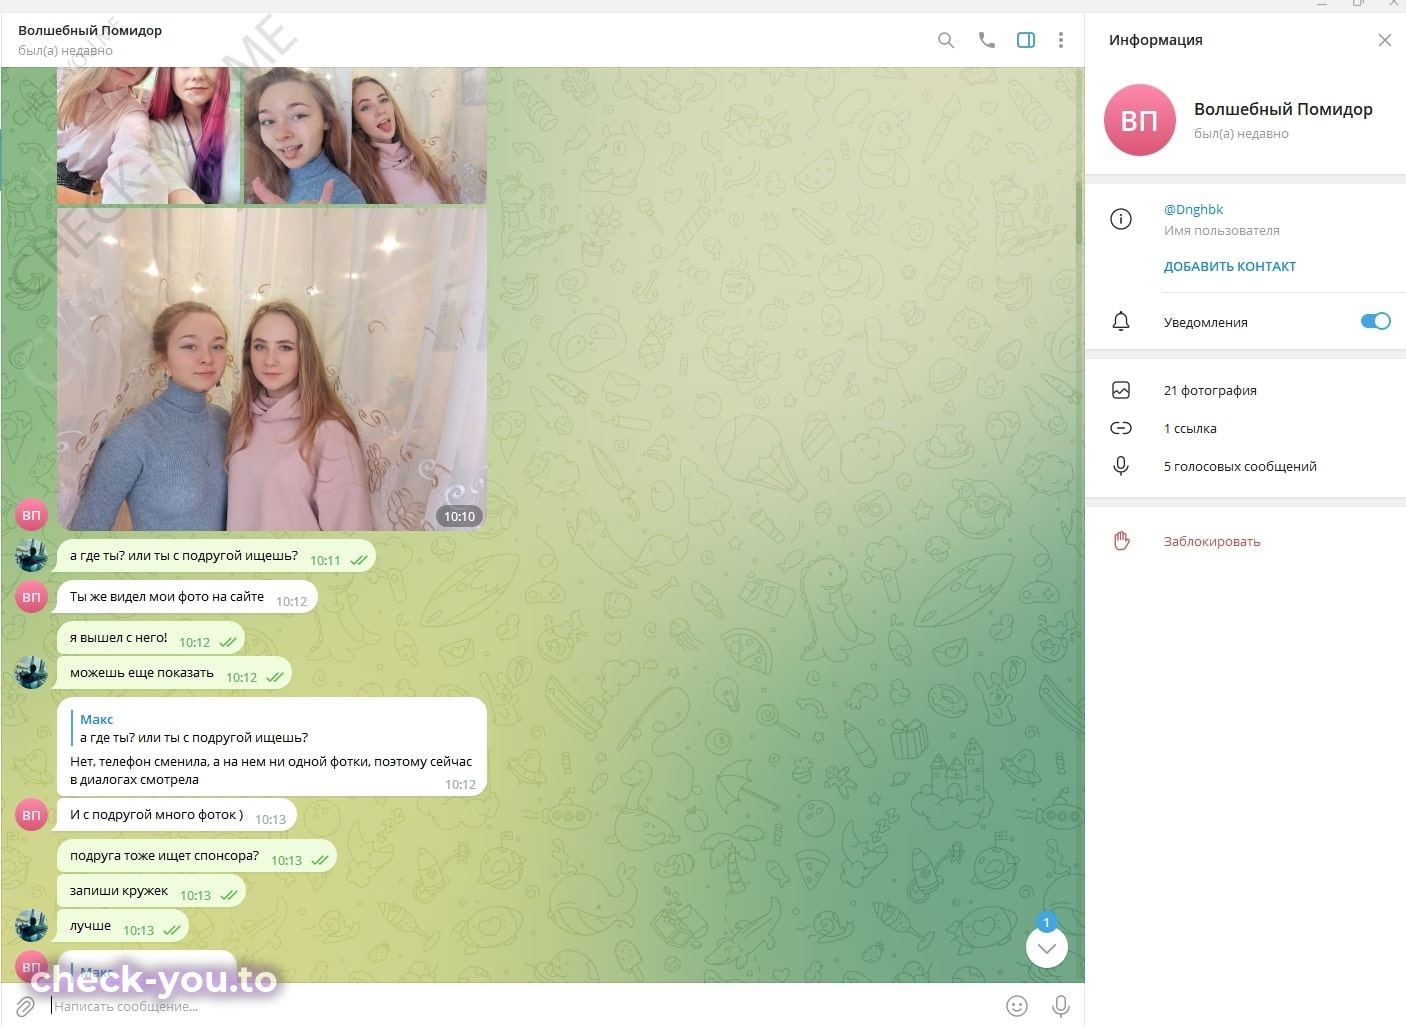The image size is (1406, 1027).
Task: Click ДОБАВИТЬ КОНТАКТ button
Action: point(1229,267)
